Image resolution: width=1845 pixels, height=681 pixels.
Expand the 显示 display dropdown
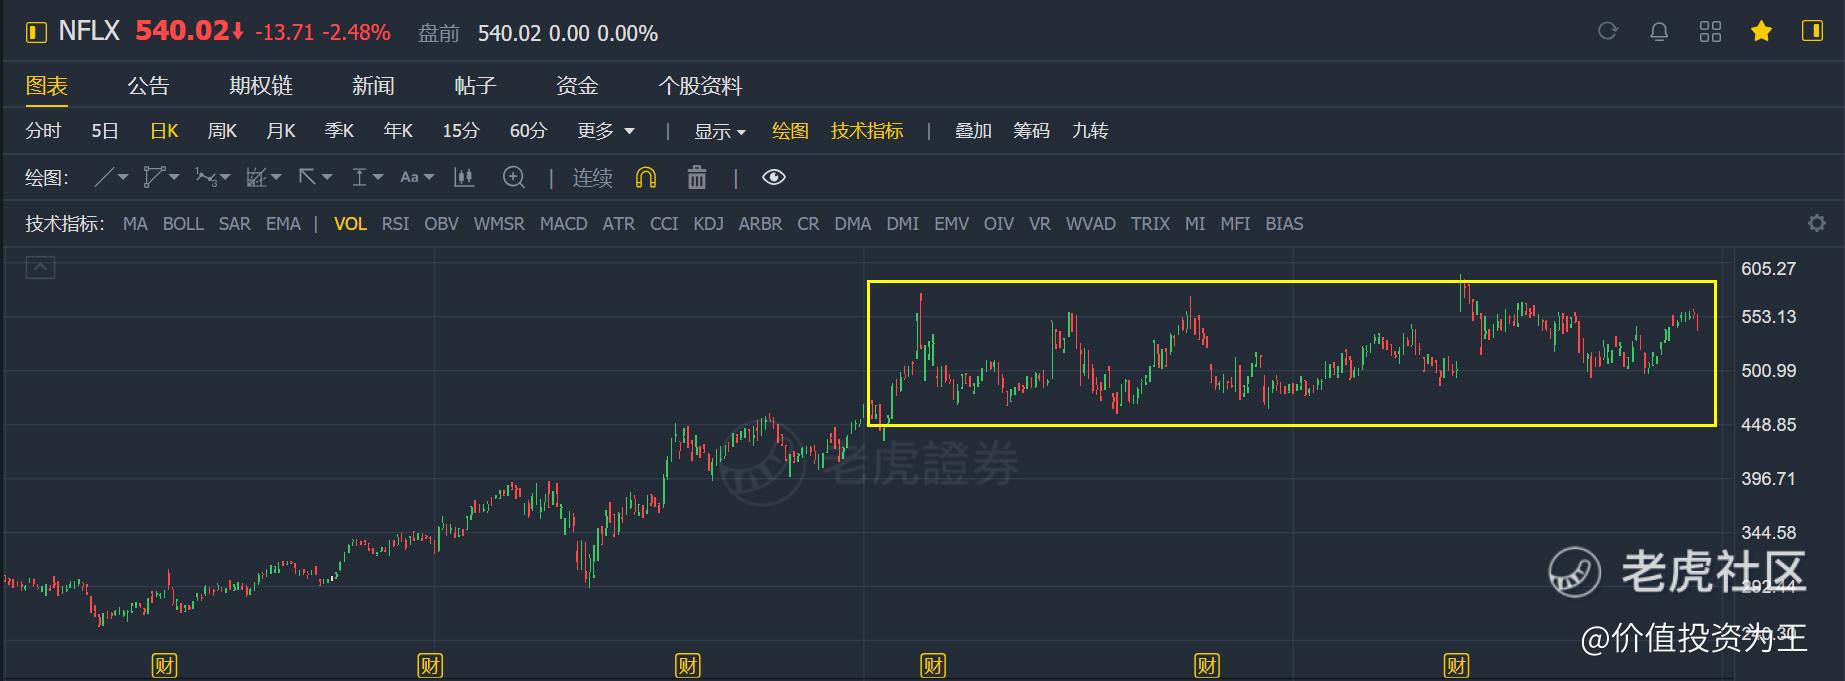pyautogui.click(x=720, y=131)
